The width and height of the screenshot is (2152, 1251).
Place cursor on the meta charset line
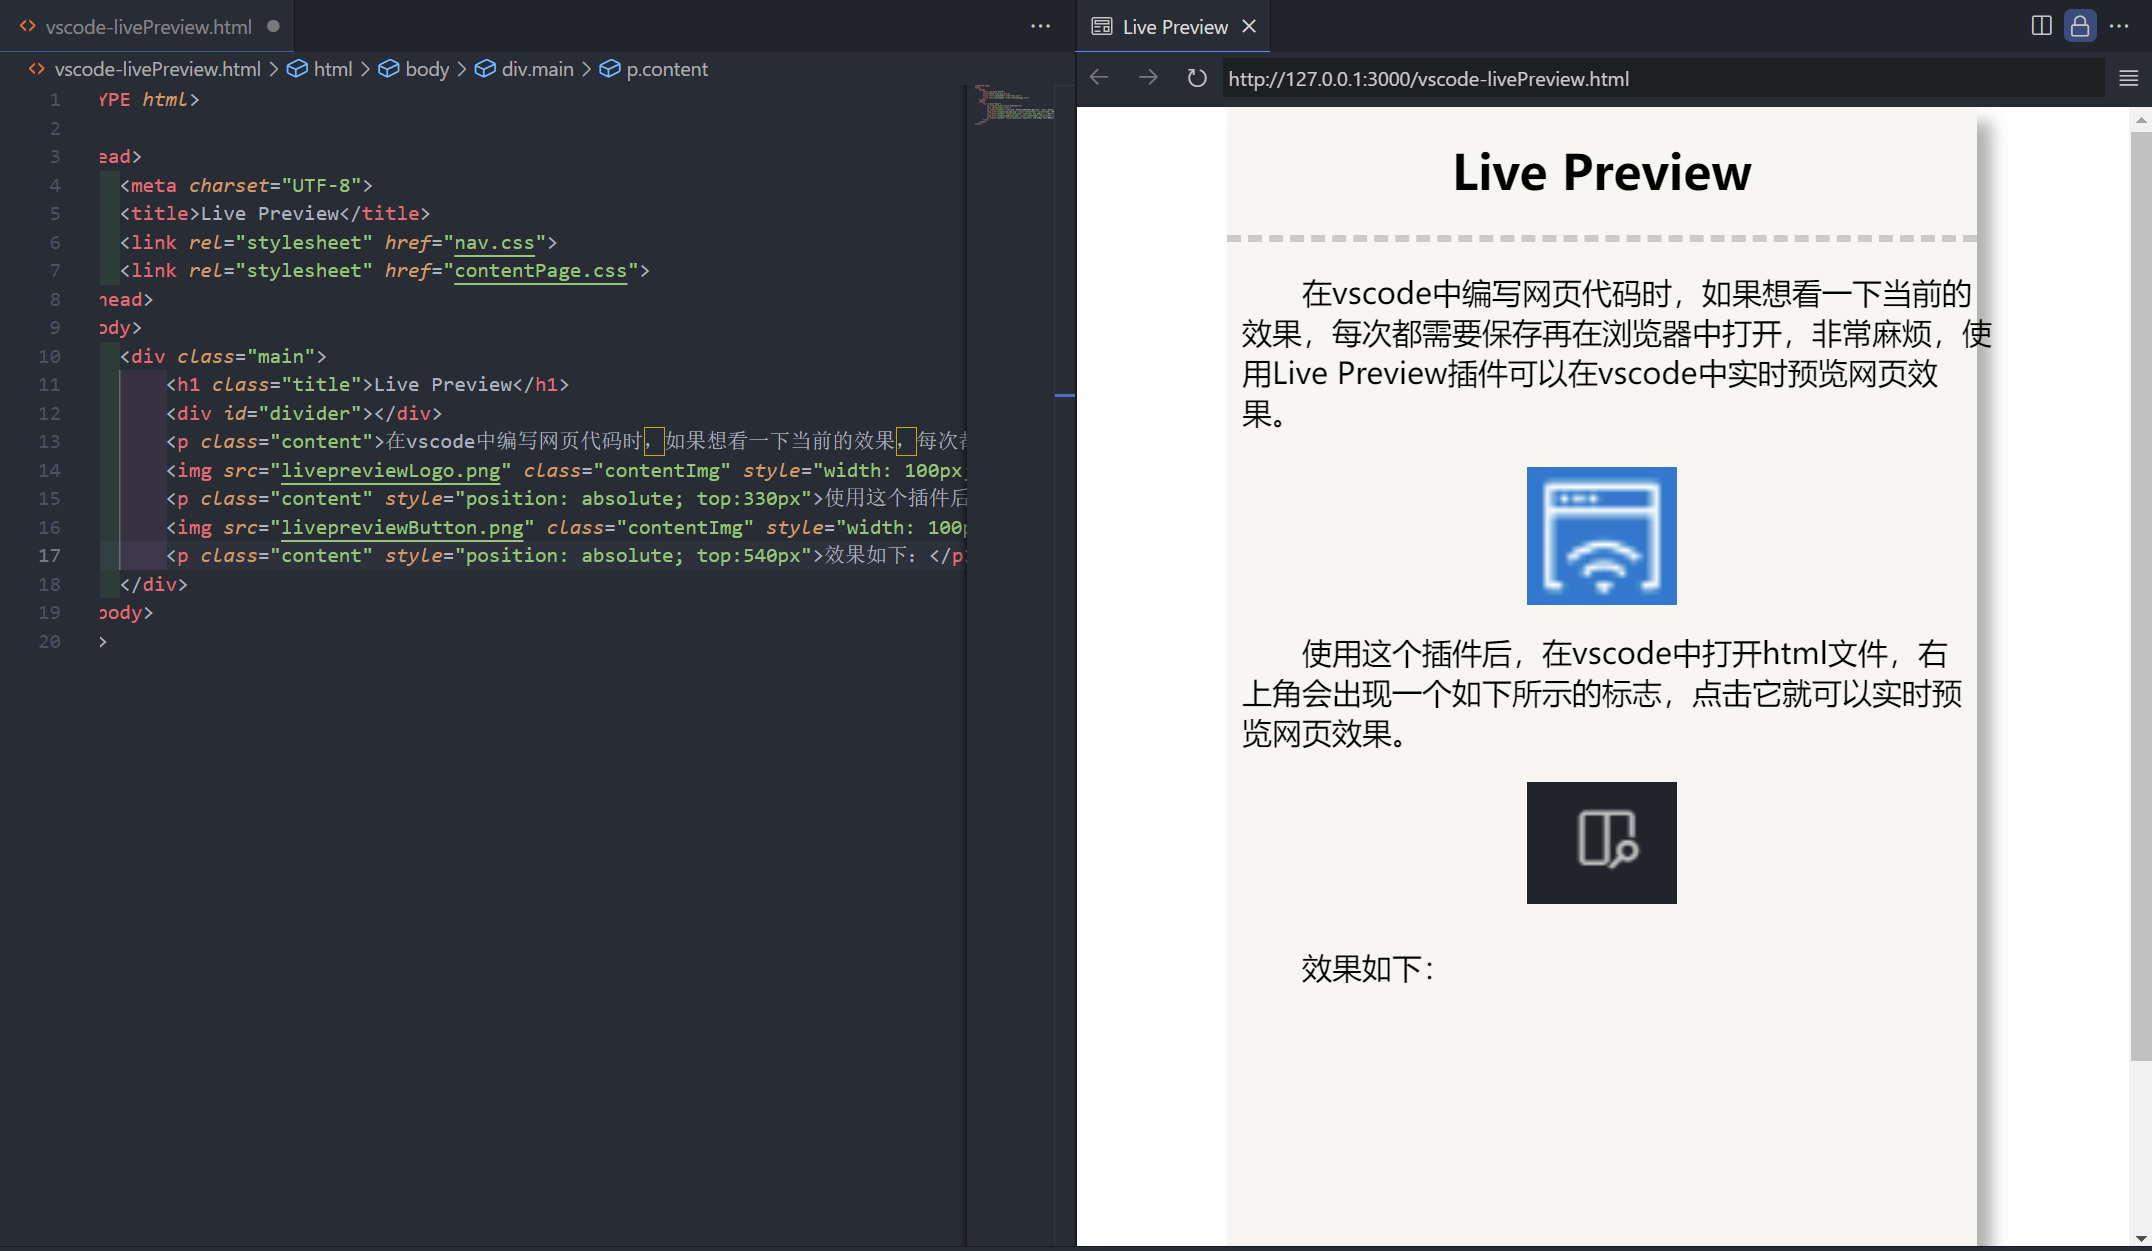click(246, 185)
